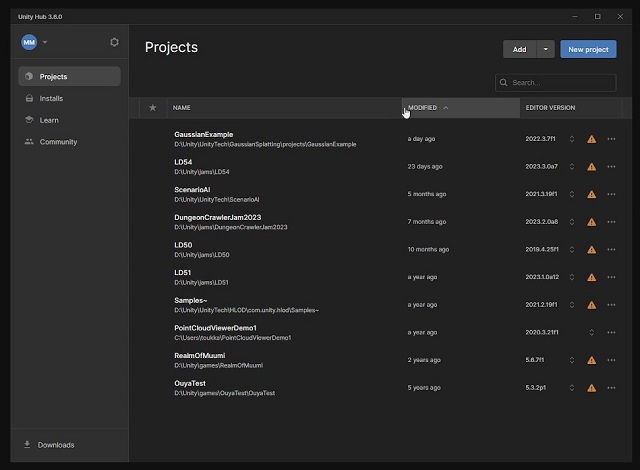Open three-dot menu for OuyaTest project

point(611,388)
